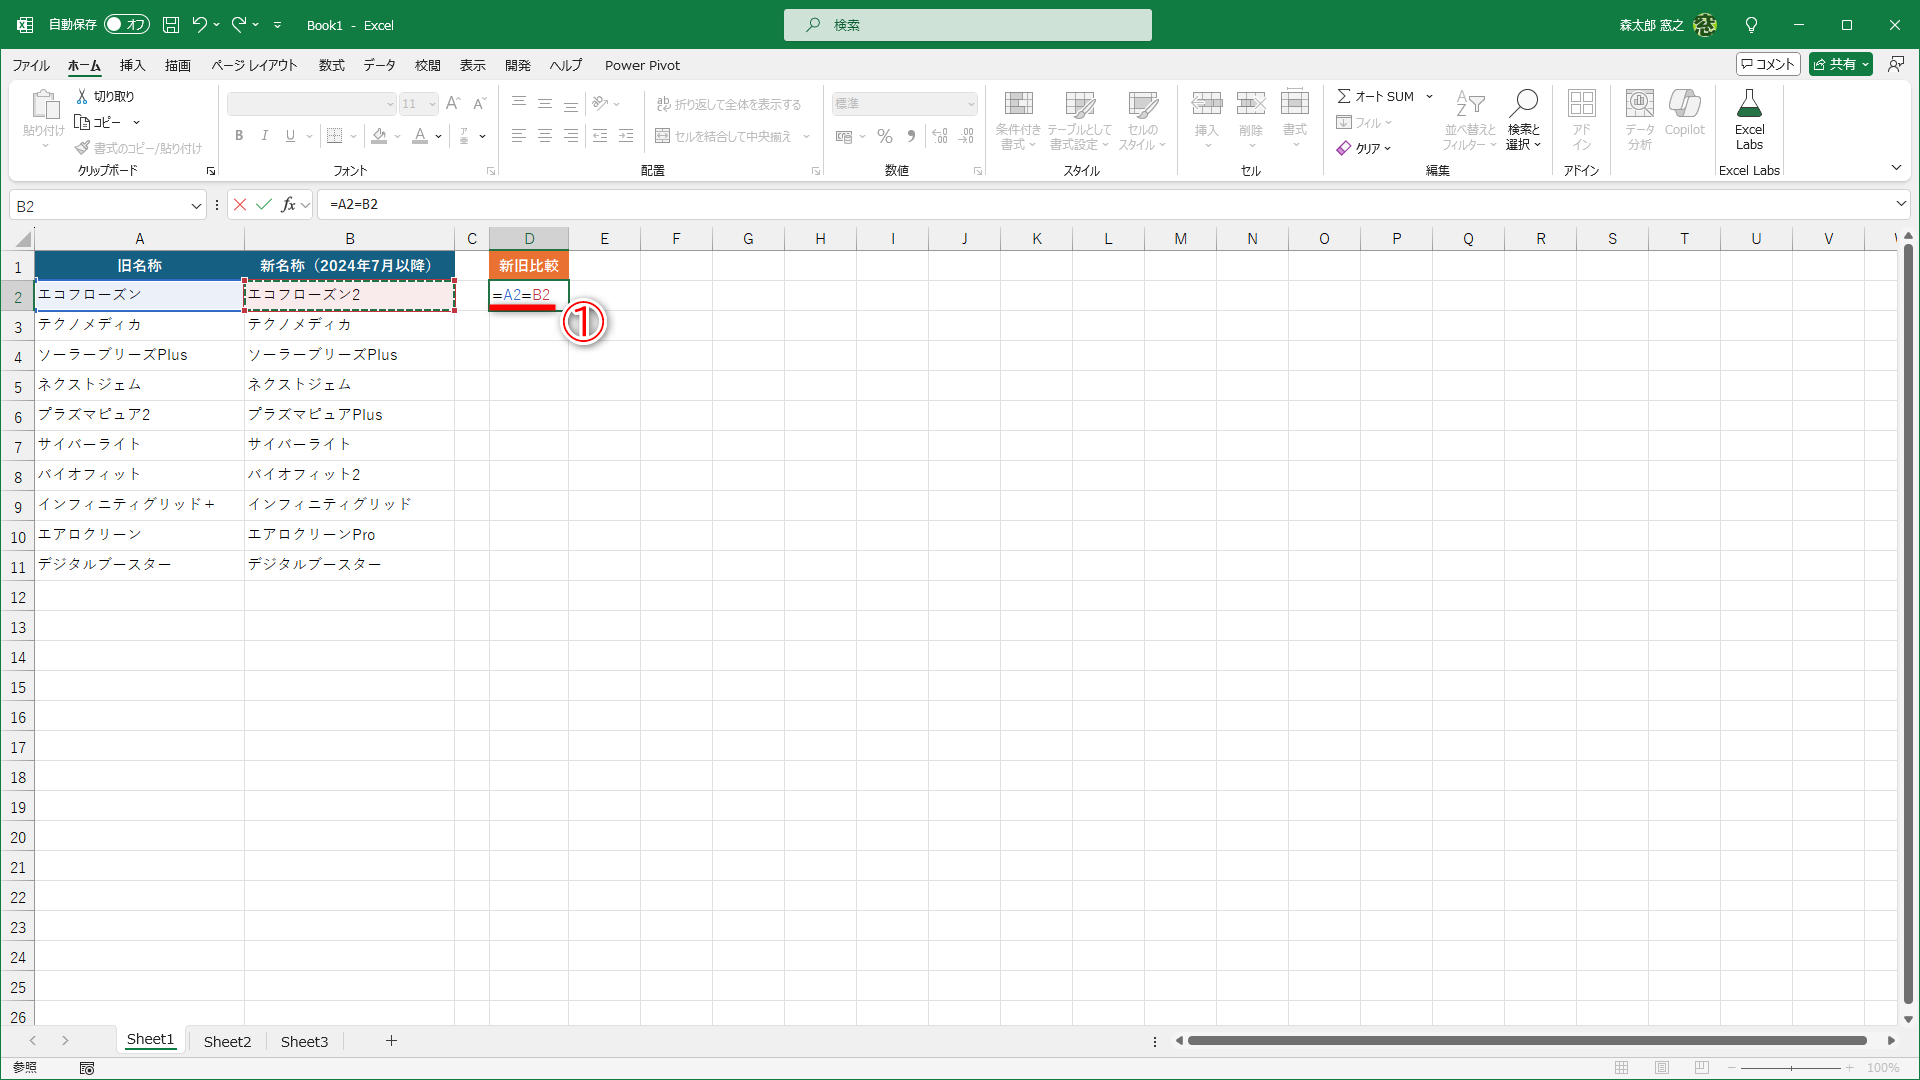Switch to page break preview view
This screenshot has height=1080, width=1920.
1702,1068
